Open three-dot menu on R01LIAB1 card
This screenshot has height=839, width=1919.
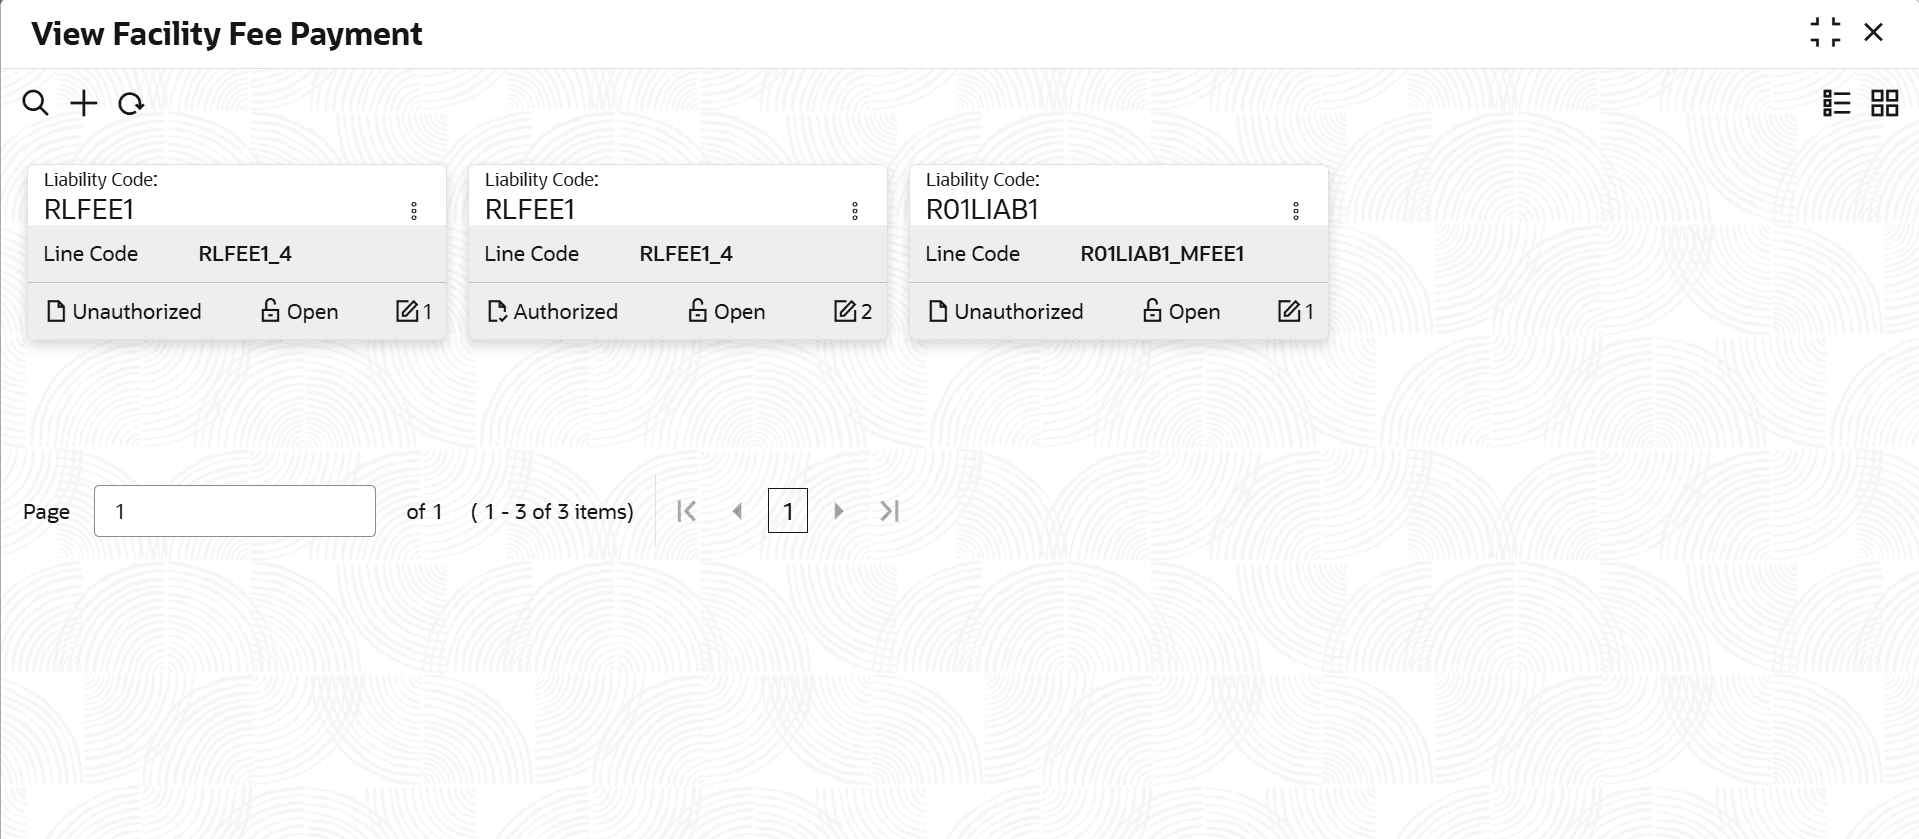(1296, 211)
